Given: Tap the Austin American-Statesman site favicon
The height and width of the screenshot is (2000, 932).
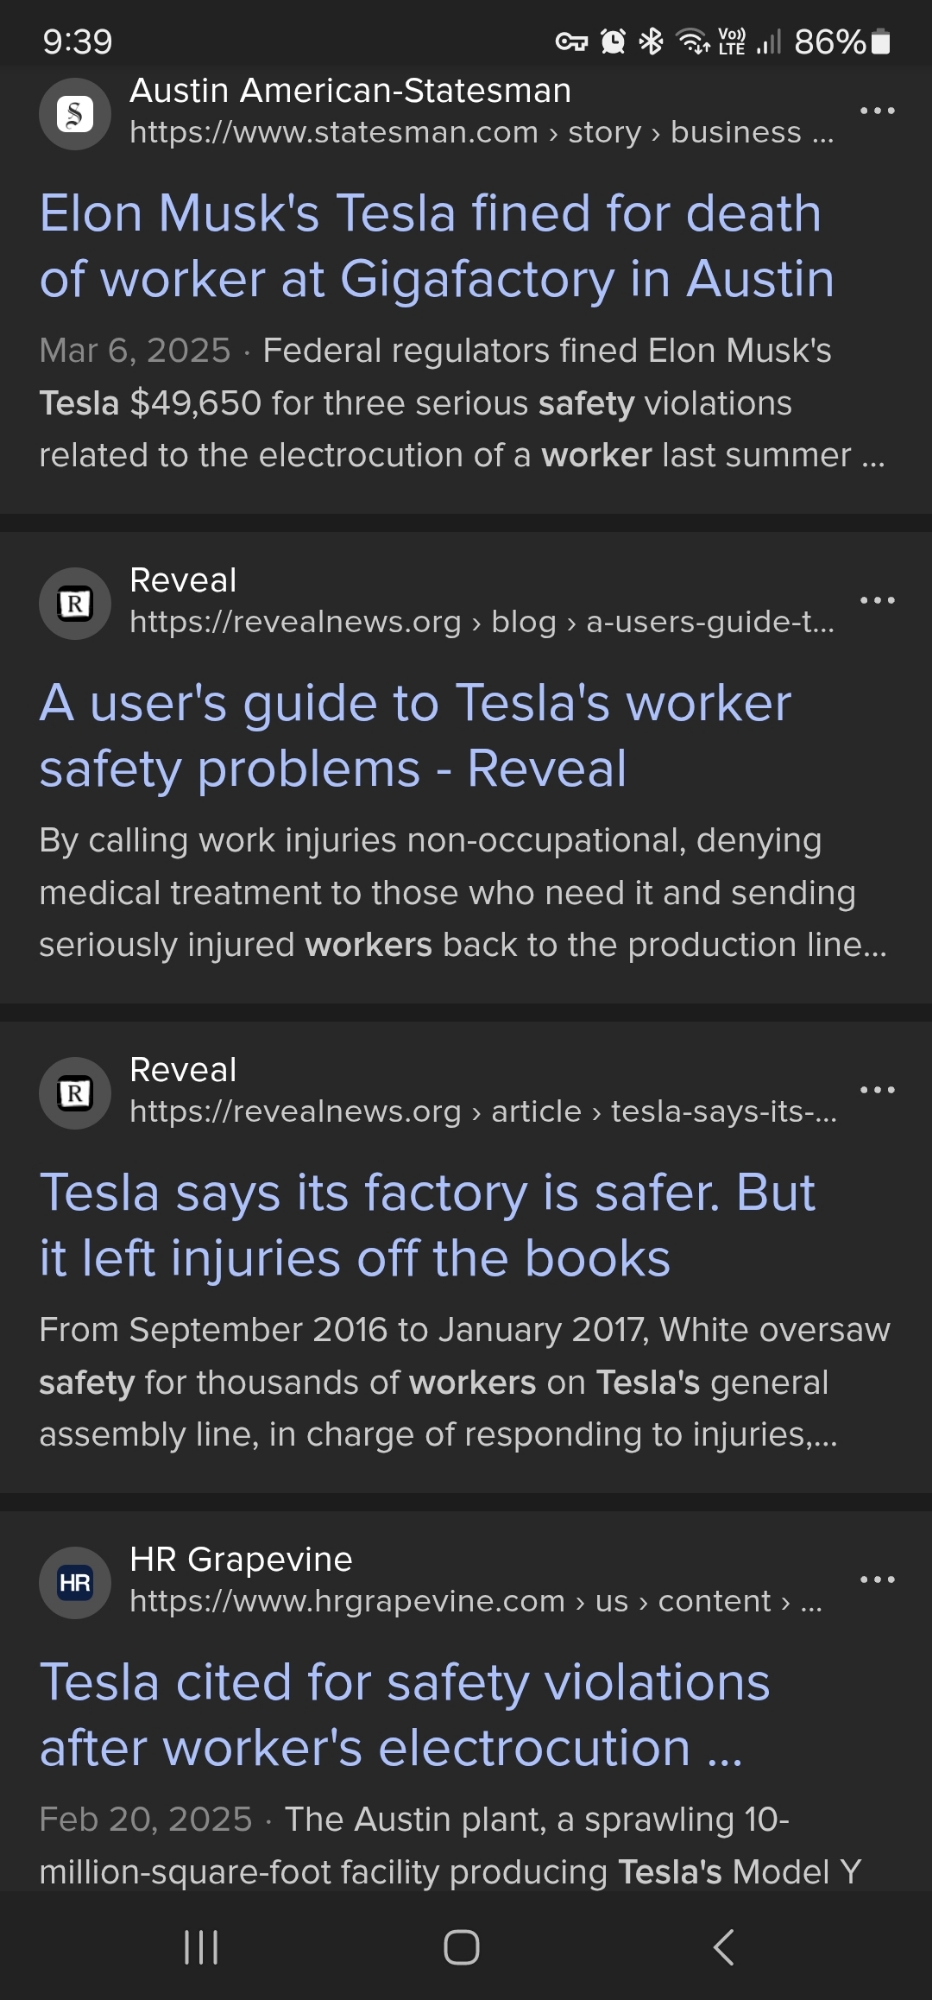Looking at the screenshot, I should [75, 114].
